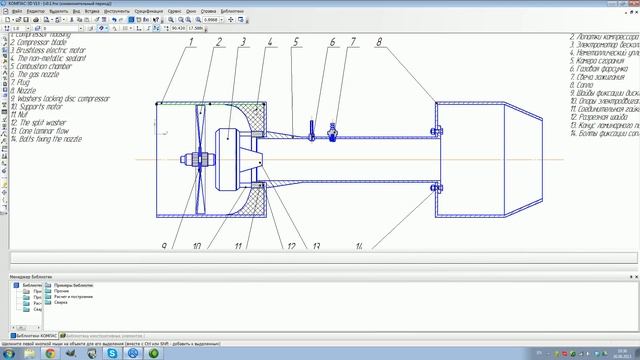Open the cursor step 1.0 dropdown
Screen dimensions: 640x360
(28, 29)
